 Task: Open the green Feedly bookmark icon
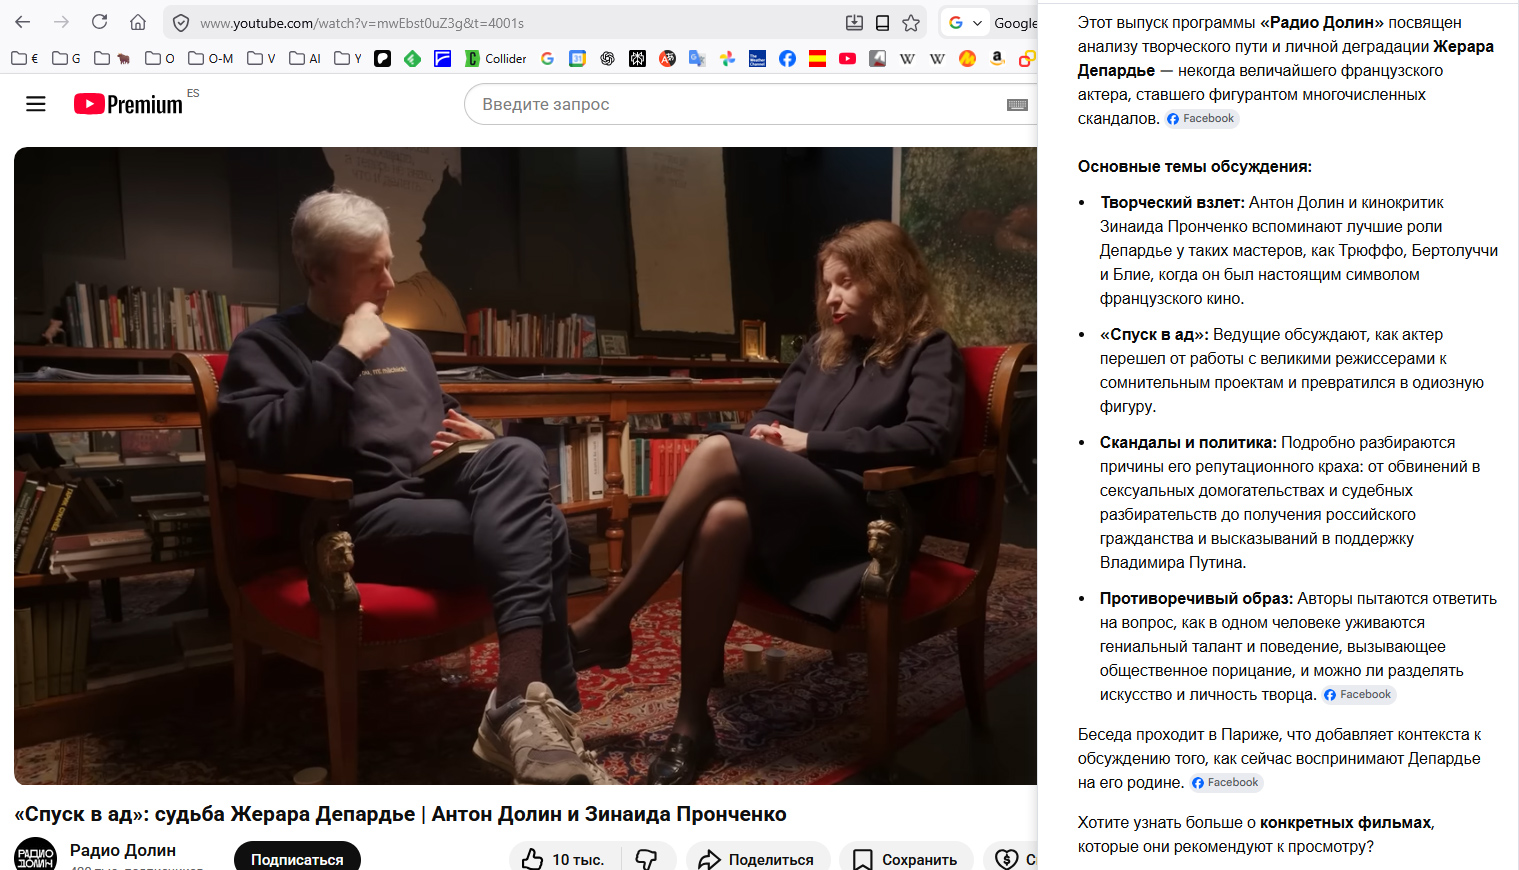(x=412, y=58)
